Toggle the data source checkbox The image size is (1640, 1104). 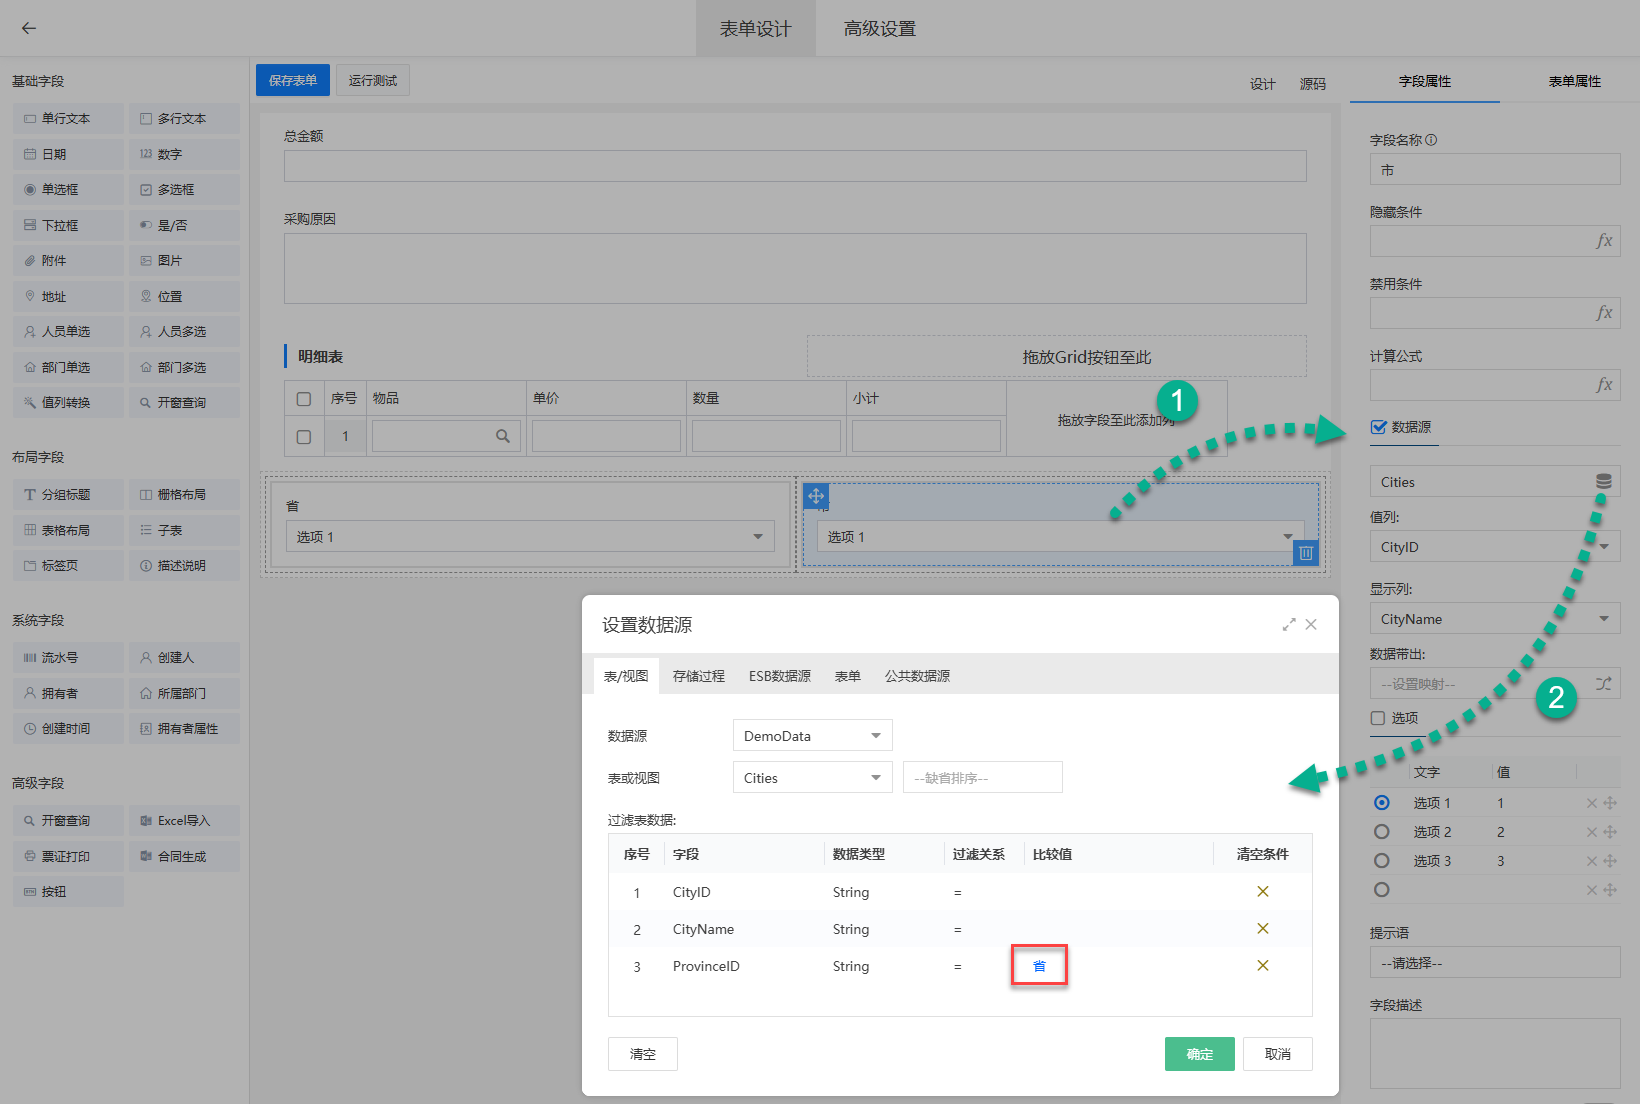[x=1379, y=427]
